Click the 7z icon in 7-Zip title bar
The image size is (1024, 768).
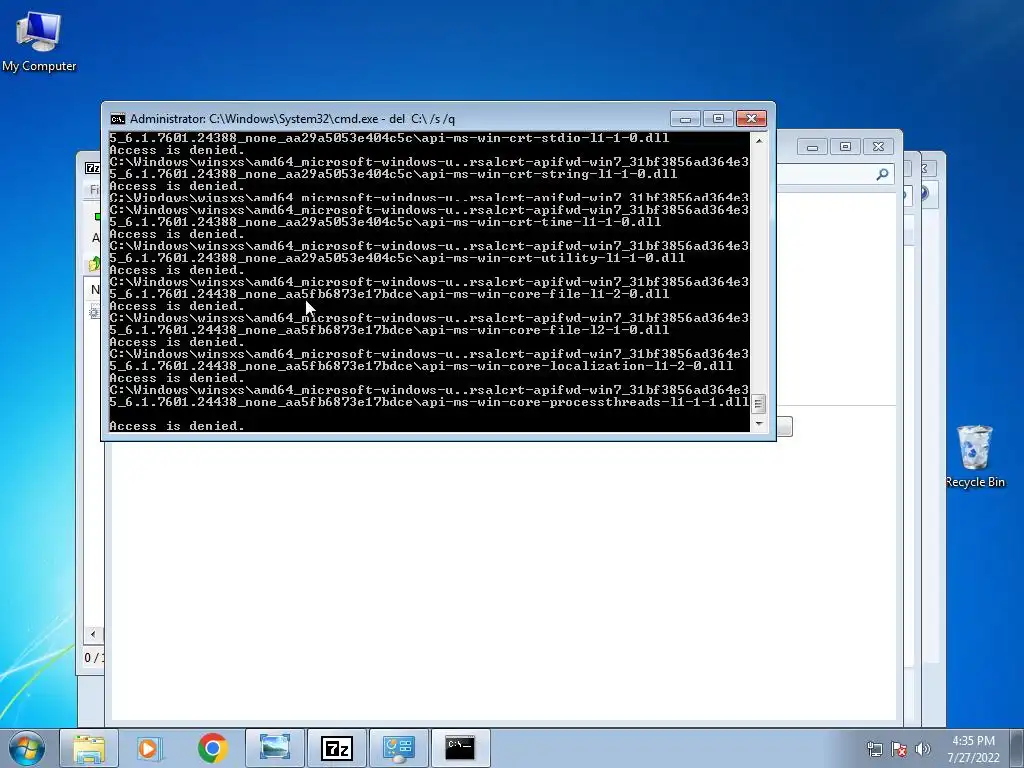[93, 168]
